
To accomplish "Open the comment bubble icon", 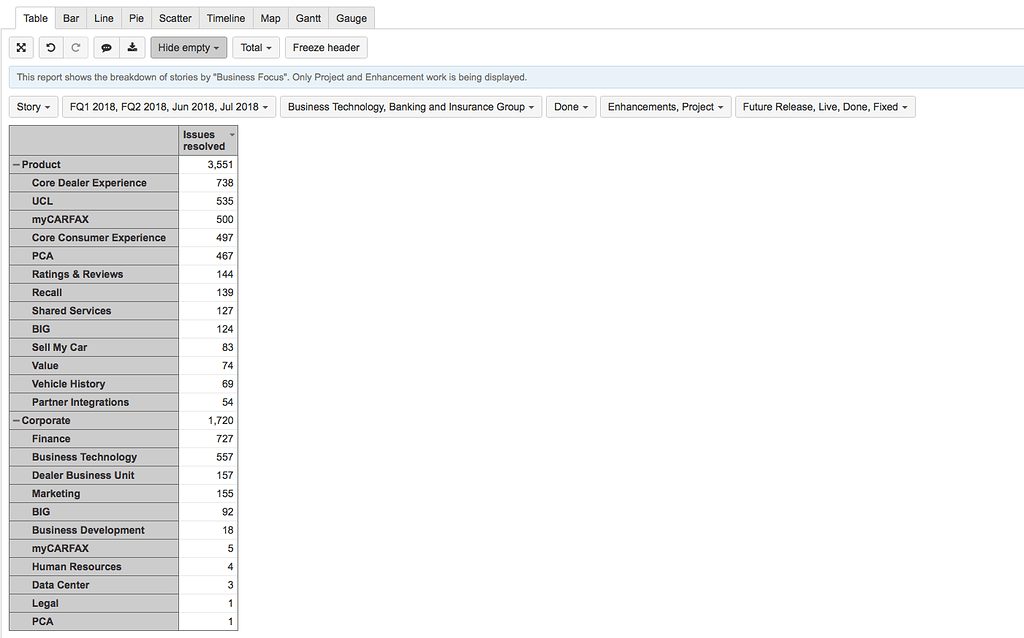I will click(x=106, y=47).
